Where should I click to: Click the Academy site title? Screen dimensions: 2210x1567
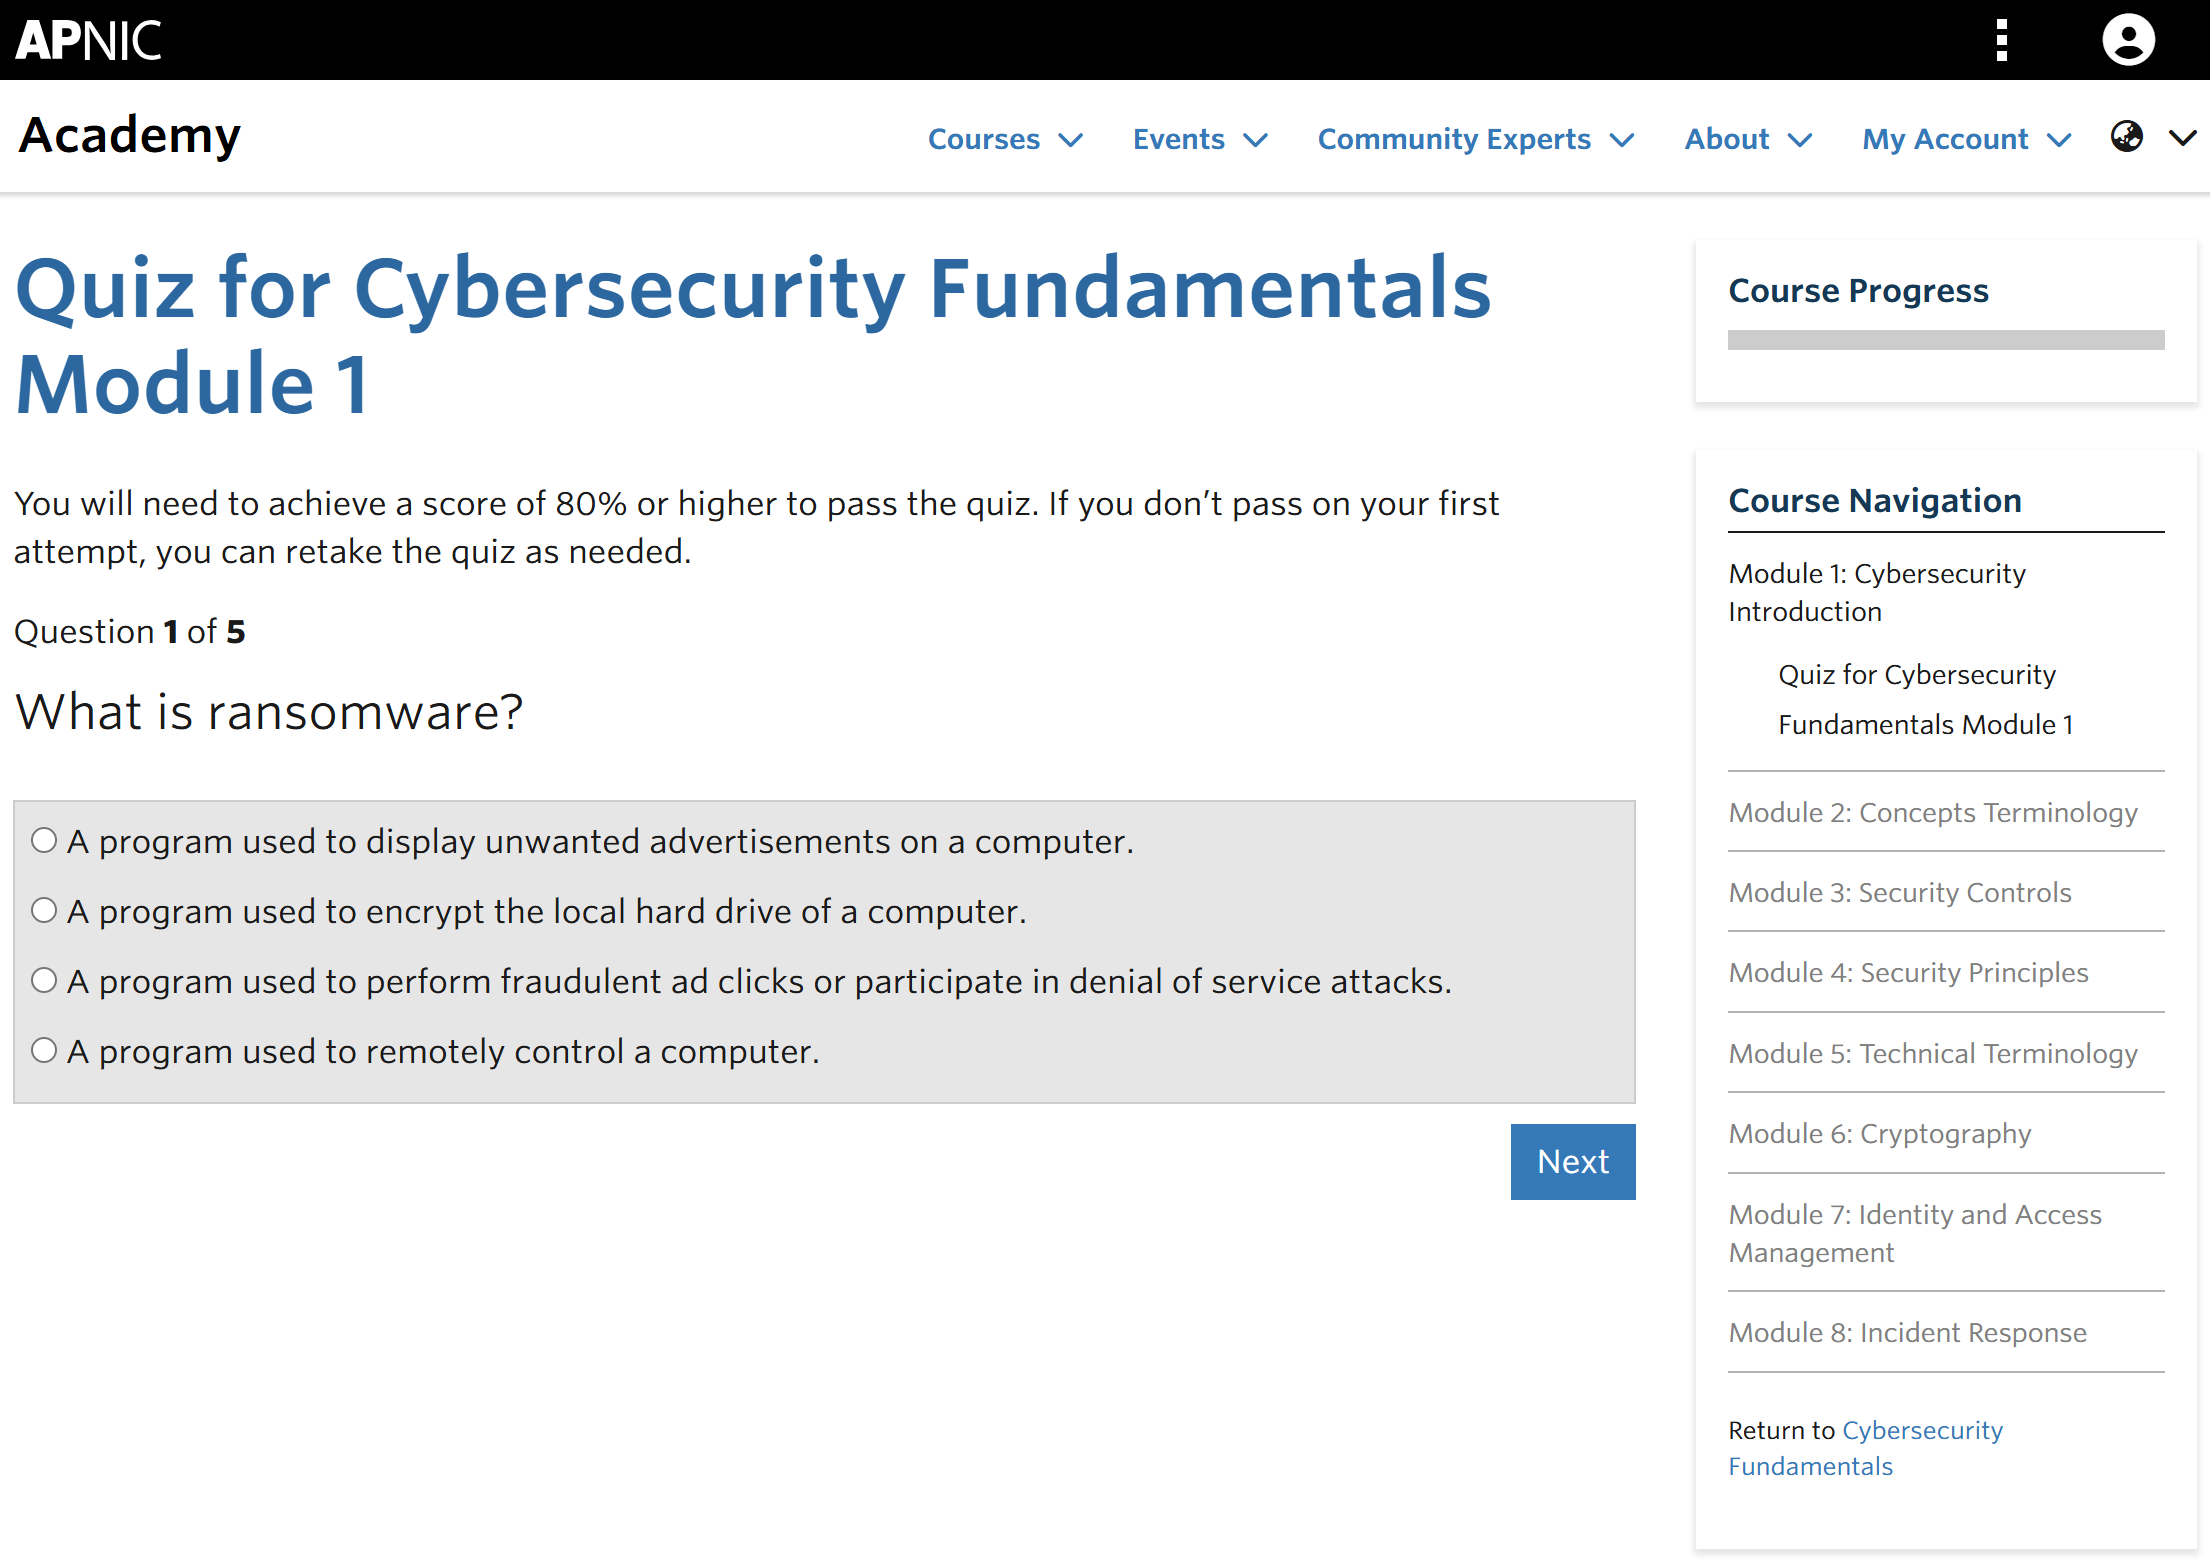click(130, 136)
